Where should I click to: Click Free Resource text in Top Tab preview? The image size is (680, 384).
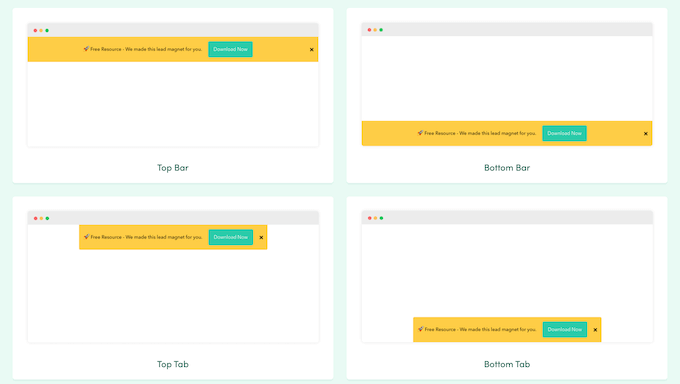click(146, 237)
